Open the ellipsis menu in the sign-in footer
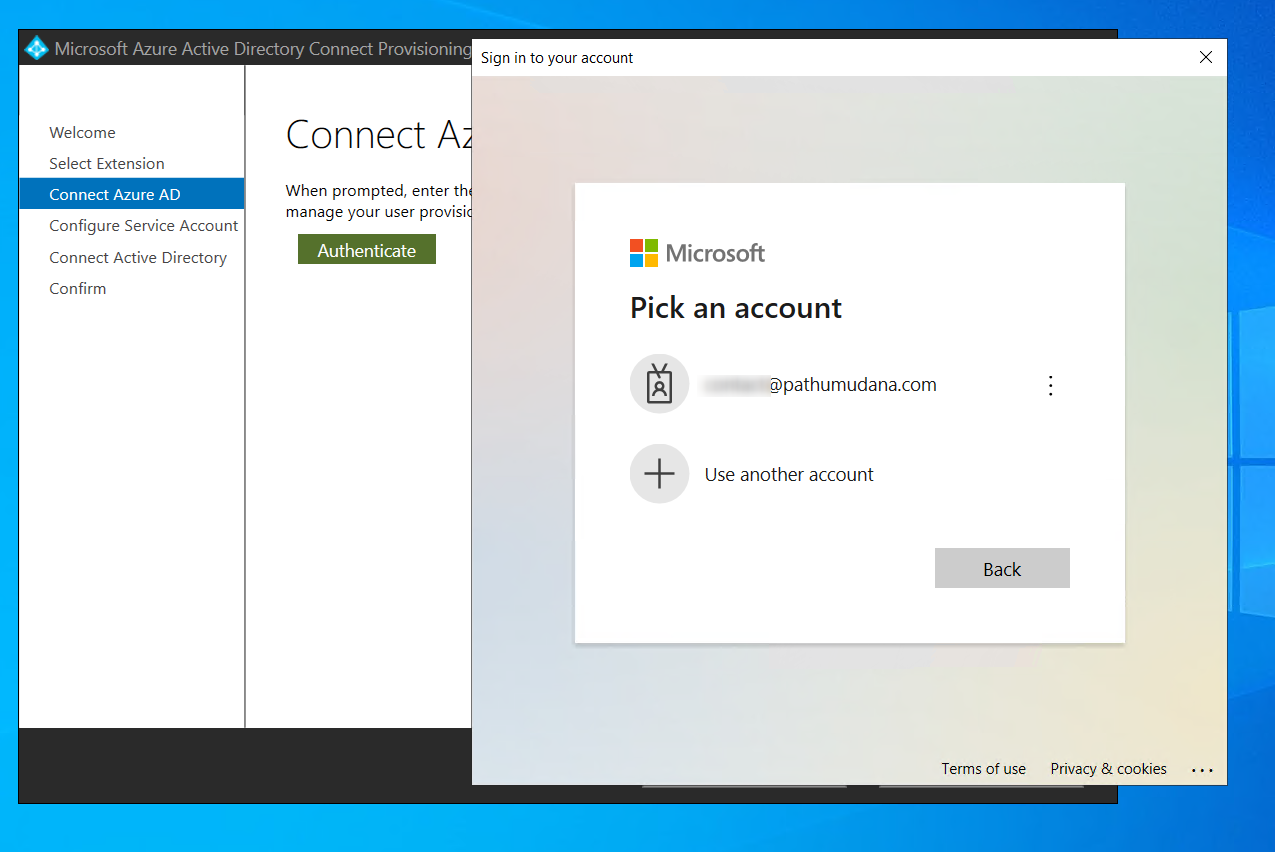Screen dimensions: 1275x852 click(1203, 770)
